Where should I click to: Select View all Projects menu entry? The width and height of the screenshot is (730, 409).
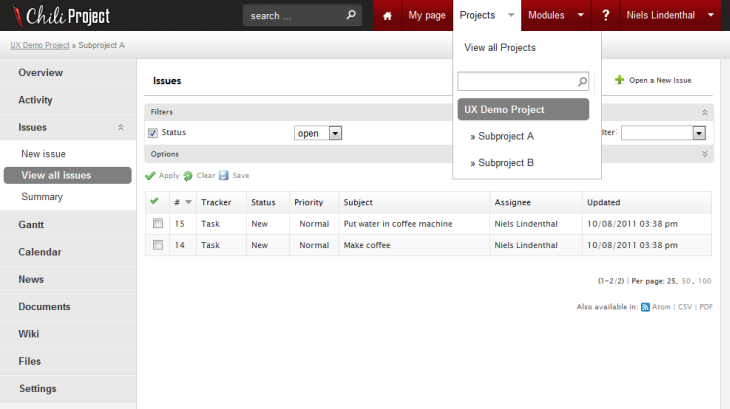pyautogui.click(x=499, y=48)
